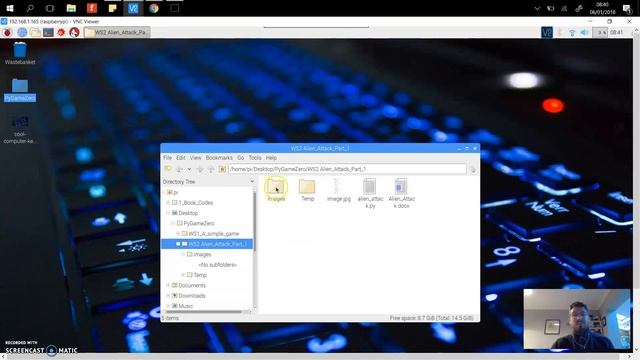This screenshot has height=360, width=640.
Task: Open the Pi volume speaker icon
Action: (x=584, y=32)
